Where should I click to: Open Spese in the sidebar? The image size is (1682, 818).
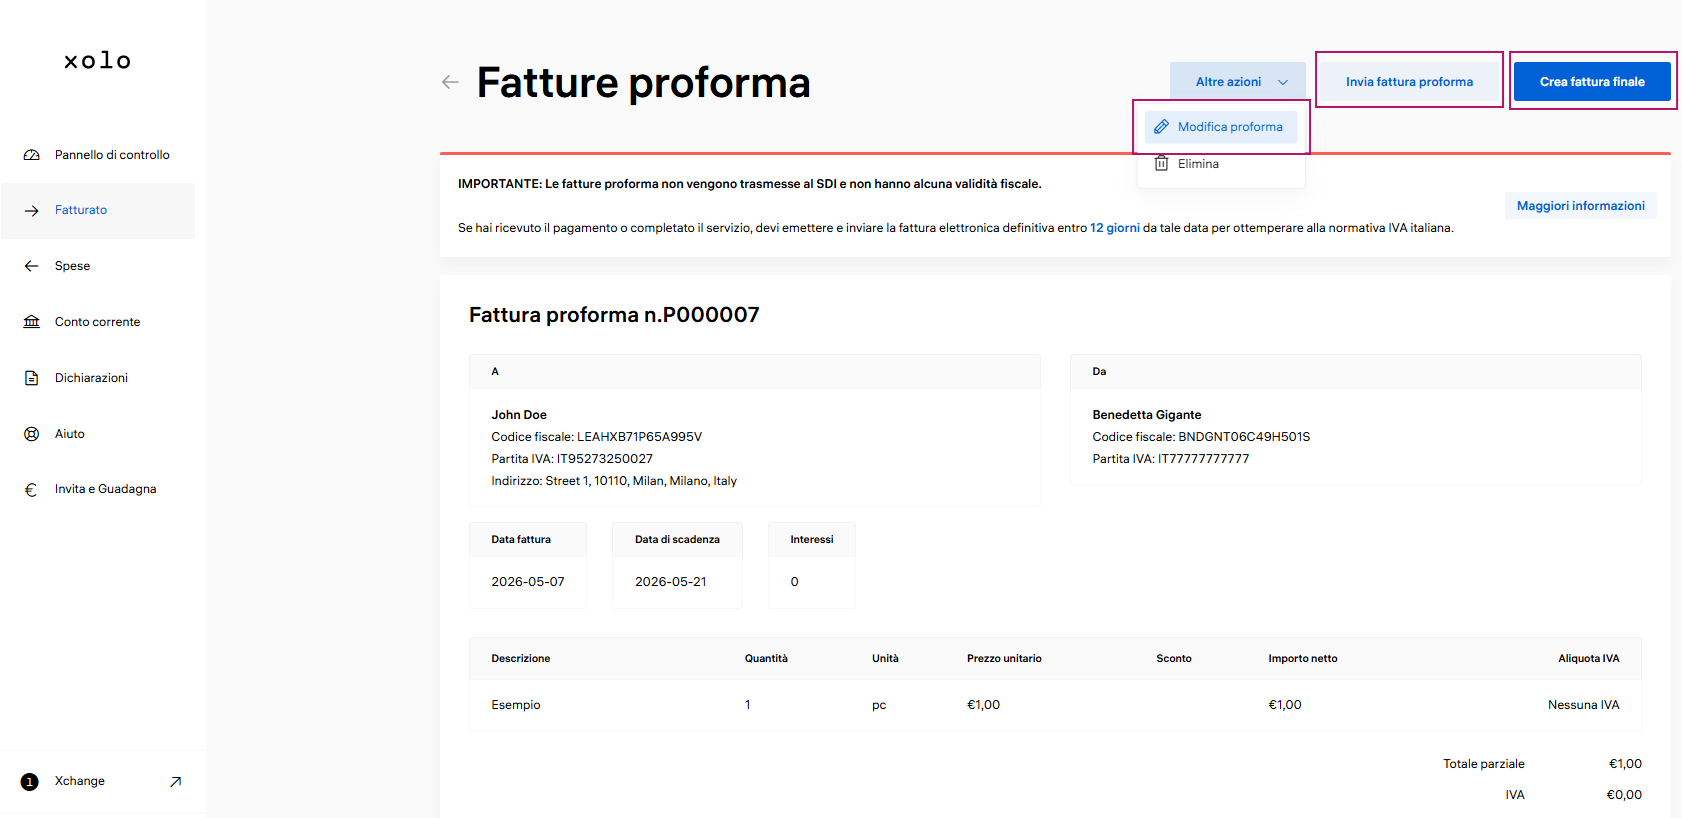98,266
